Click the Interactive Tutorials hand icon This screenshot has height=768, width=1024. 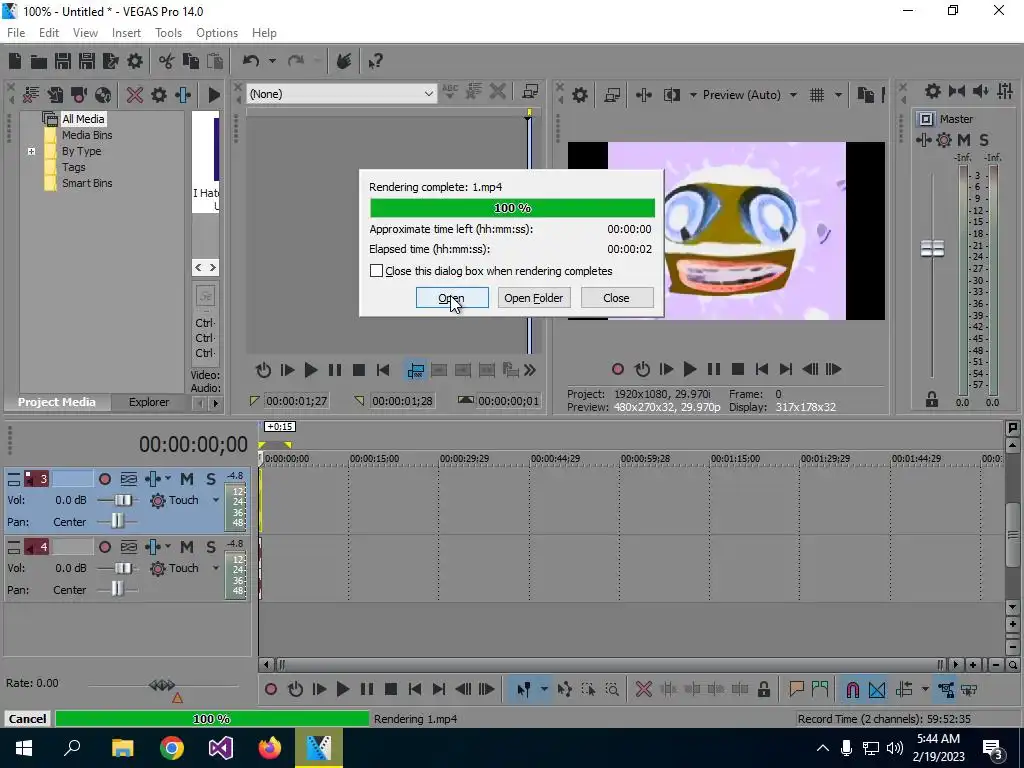click(x=344, y=61)
